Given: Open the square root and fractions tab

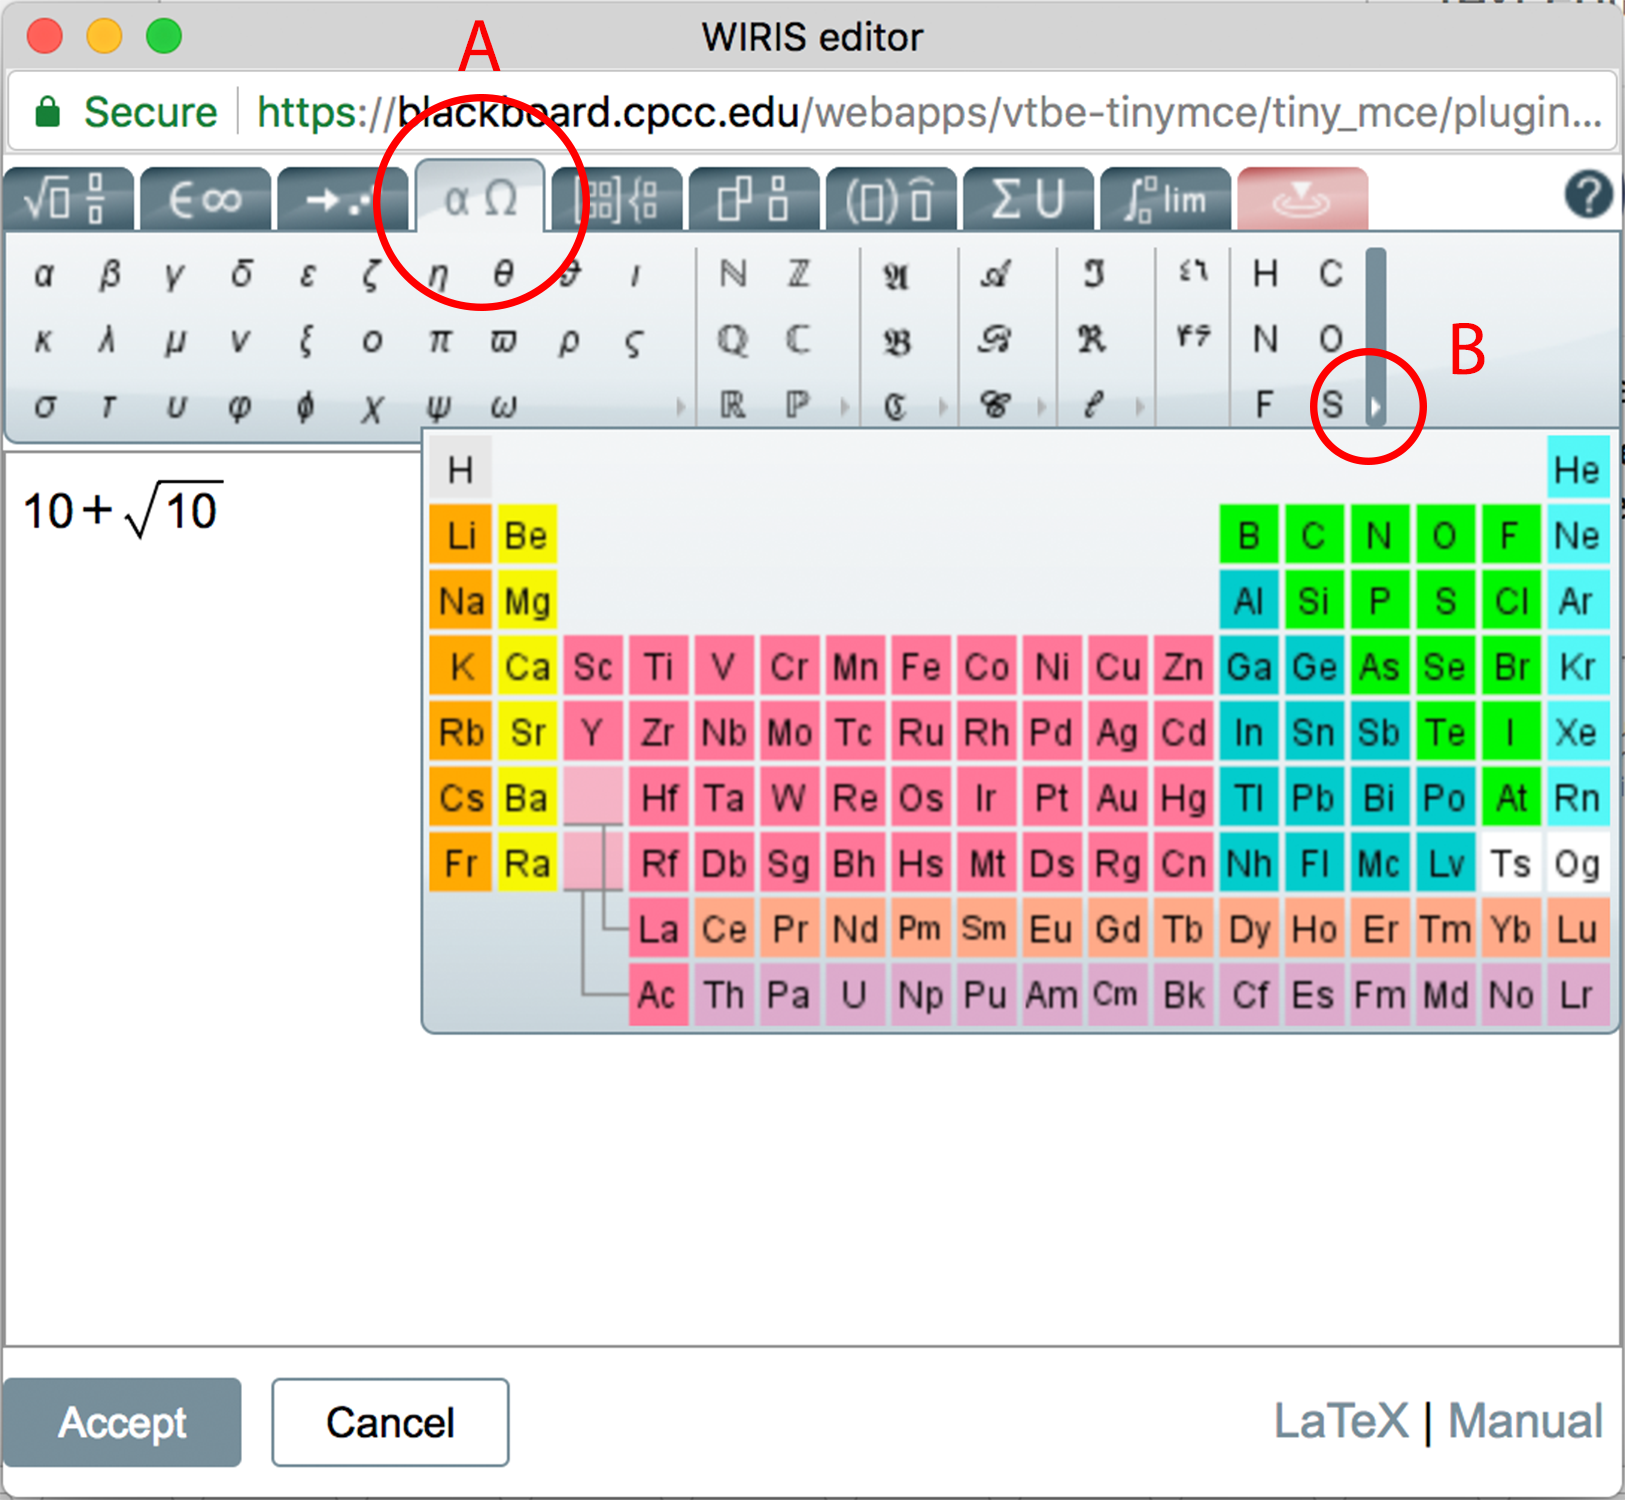Looking at the screenshot, I should coord(67,200).
